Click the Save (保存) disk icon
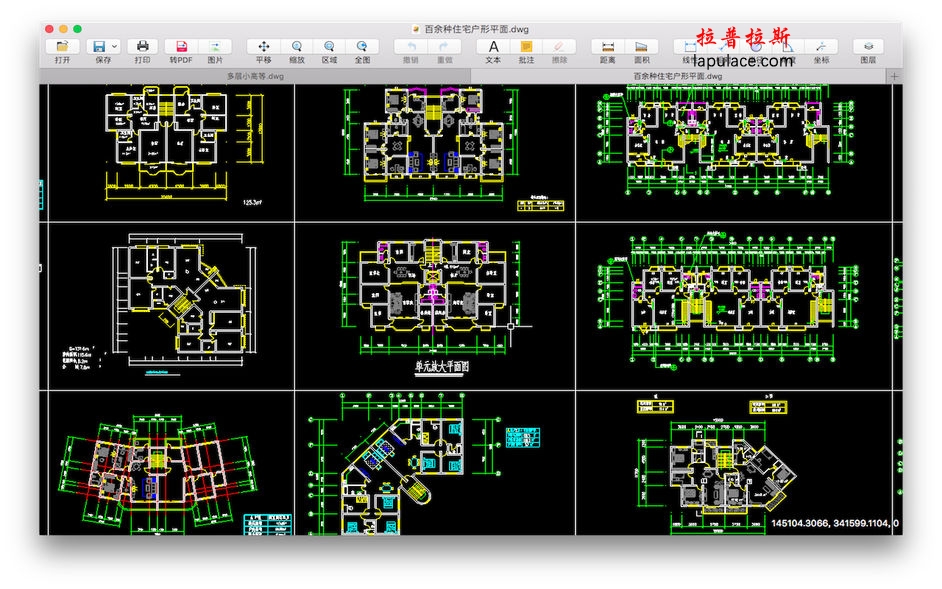Image resolution: width=942 pixels, height=589 pixels. tap(99, 46)
